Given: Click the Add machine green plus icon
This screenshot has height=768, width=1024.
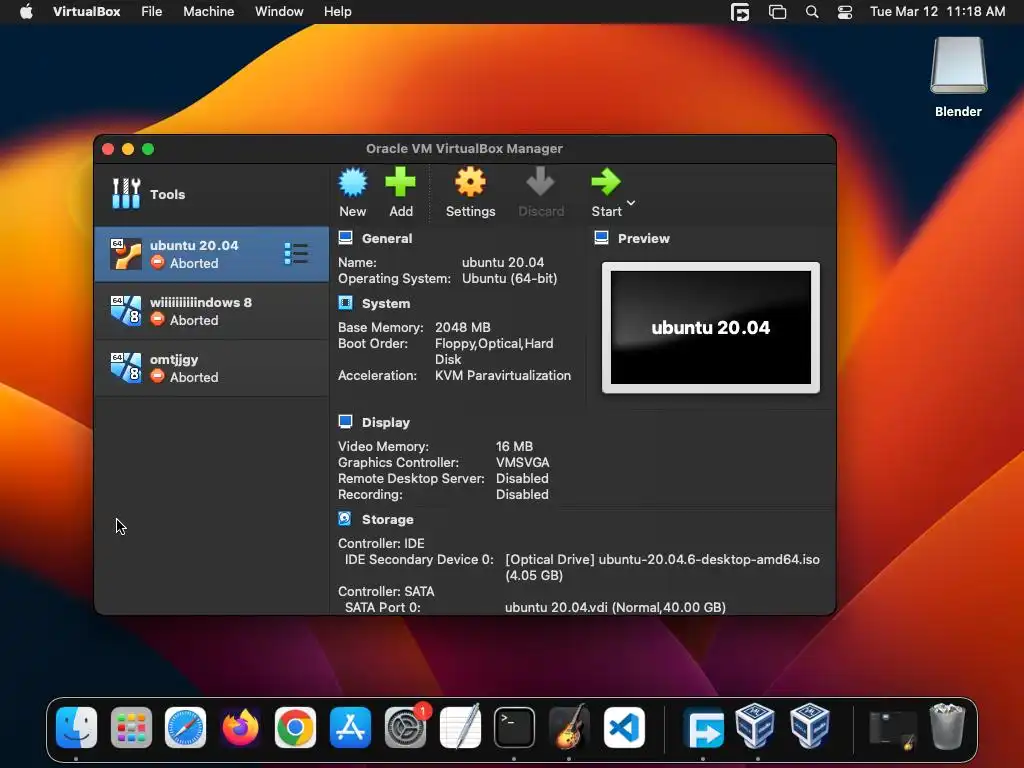Looking at the screenshot, I should pos(400,182).
